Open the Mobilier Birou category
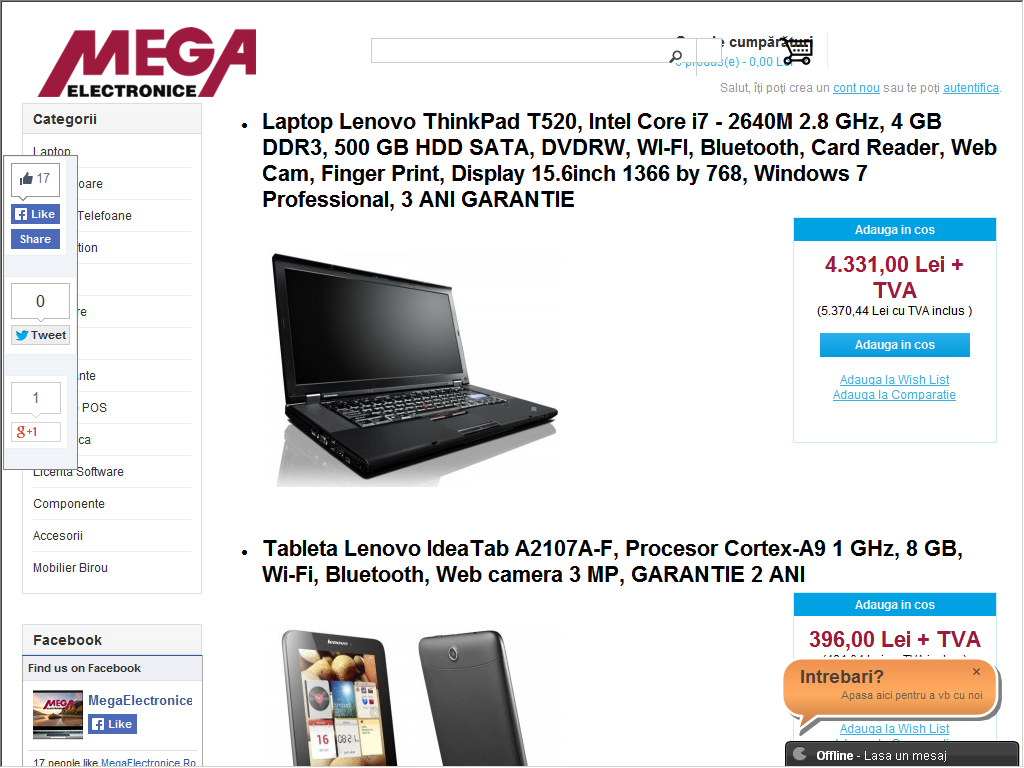1024x768 pixels. coord(71,568)
